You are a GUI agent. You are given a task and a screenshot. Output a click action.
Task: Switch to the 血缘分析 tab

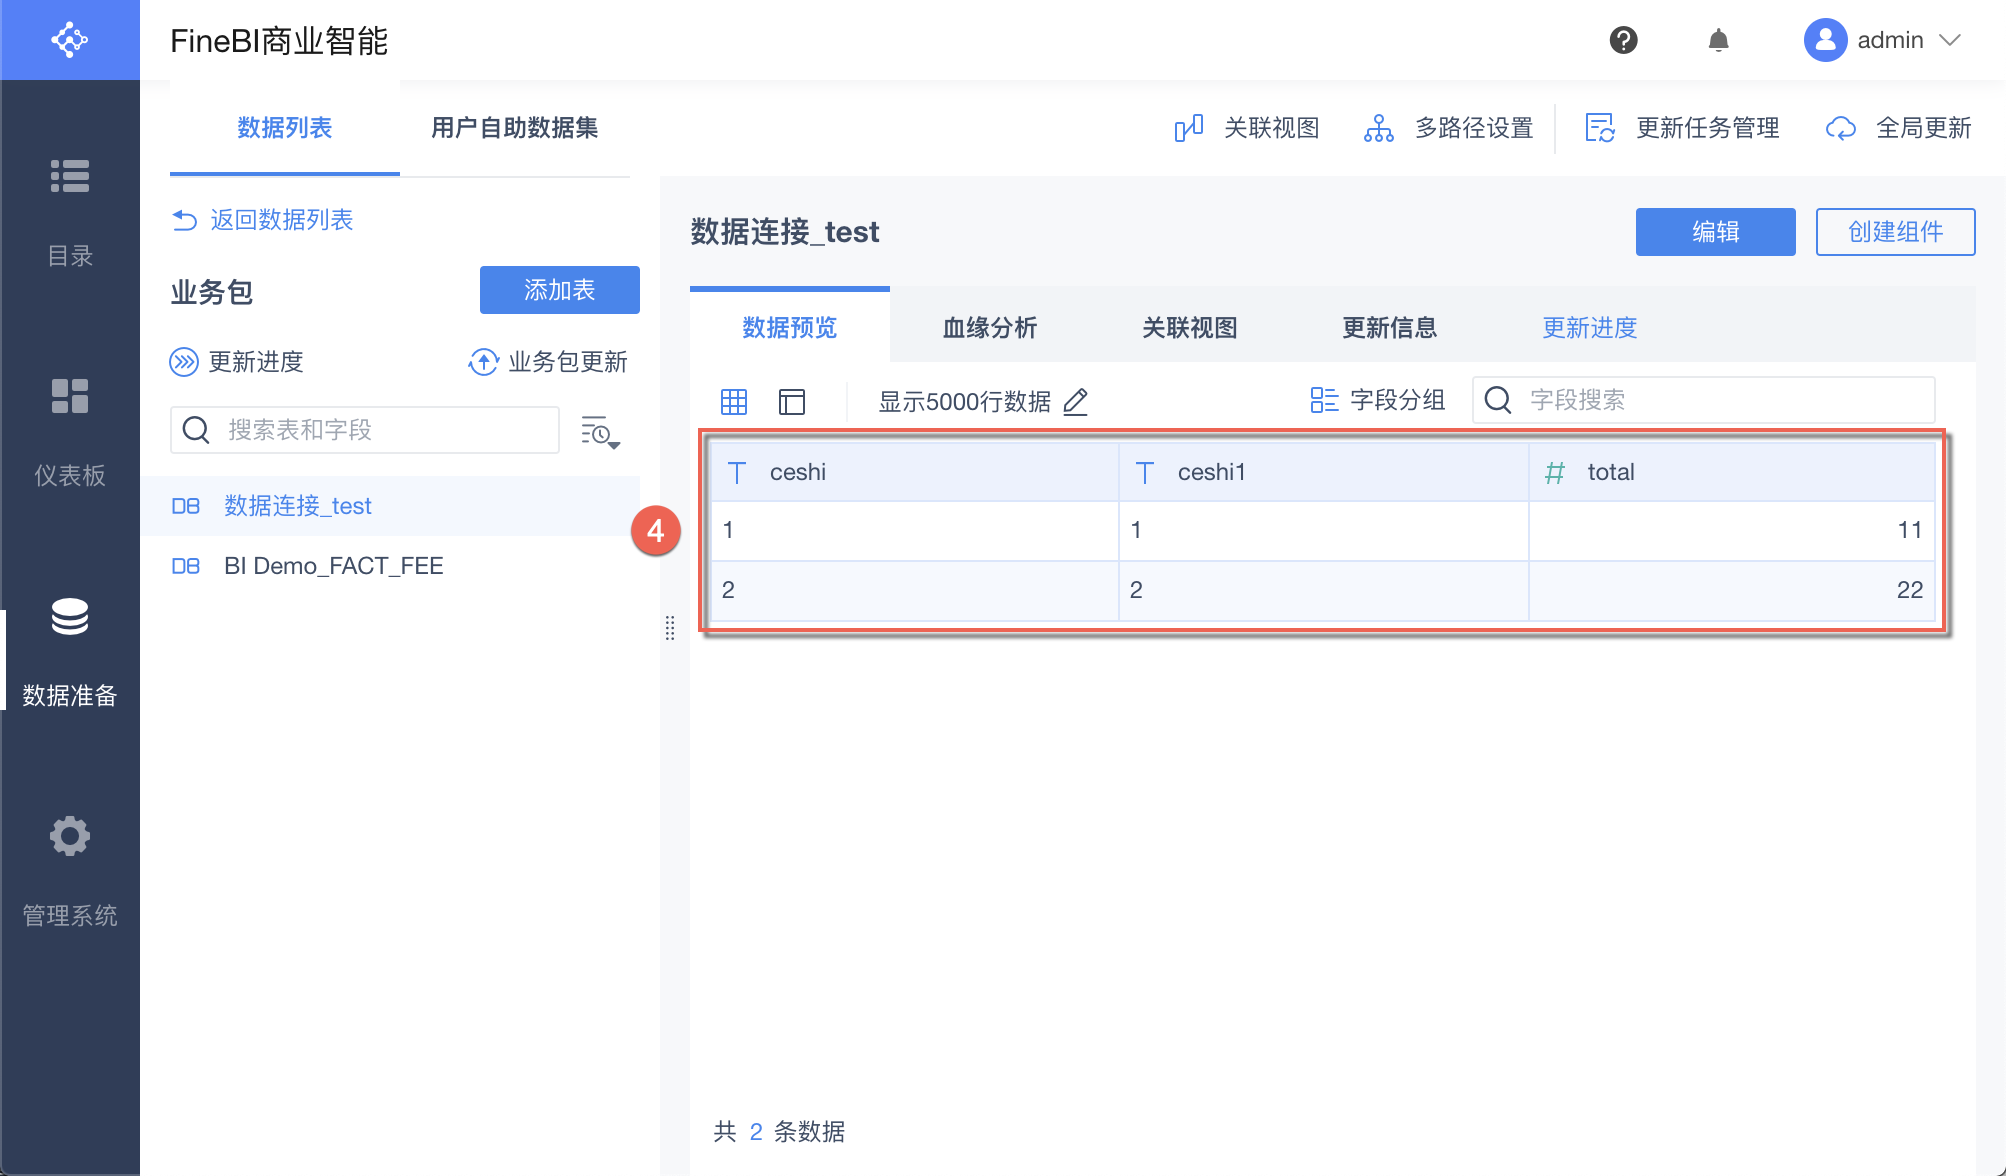(989, 327)
